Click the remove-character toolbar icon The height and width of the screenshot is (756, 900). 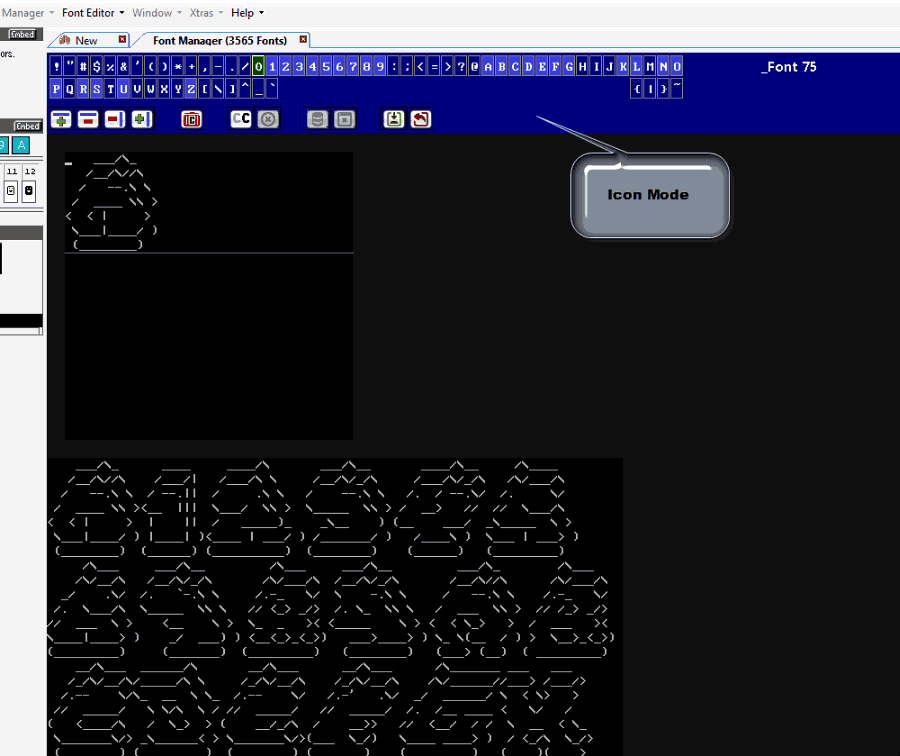click(87, 119)
